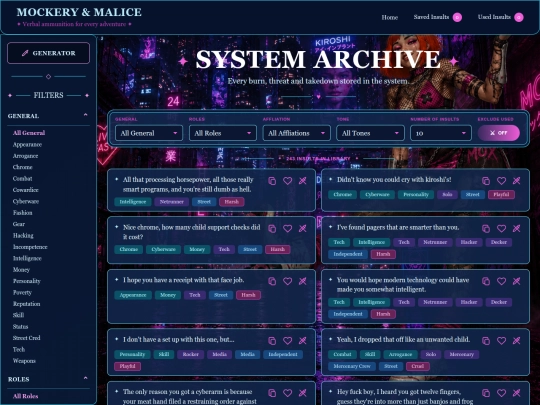Image resolution: width=540 pixels, height=405 pixels.
Task: Filter sidebar by Appearance
Action: click(x=27, y=145)
